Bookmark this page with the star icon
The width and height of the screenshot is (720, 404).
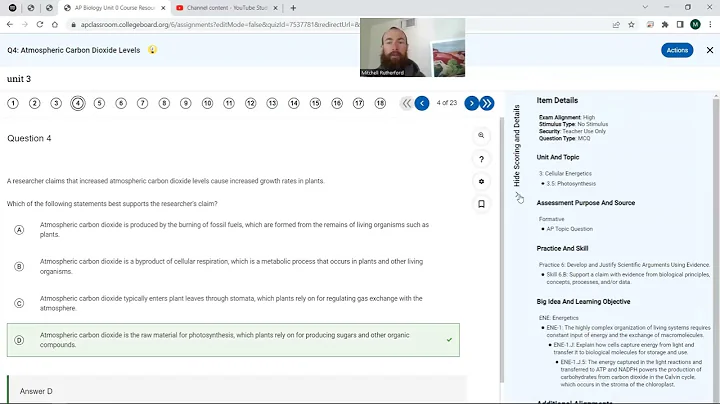pyautogui.click(x=631, y=25)
